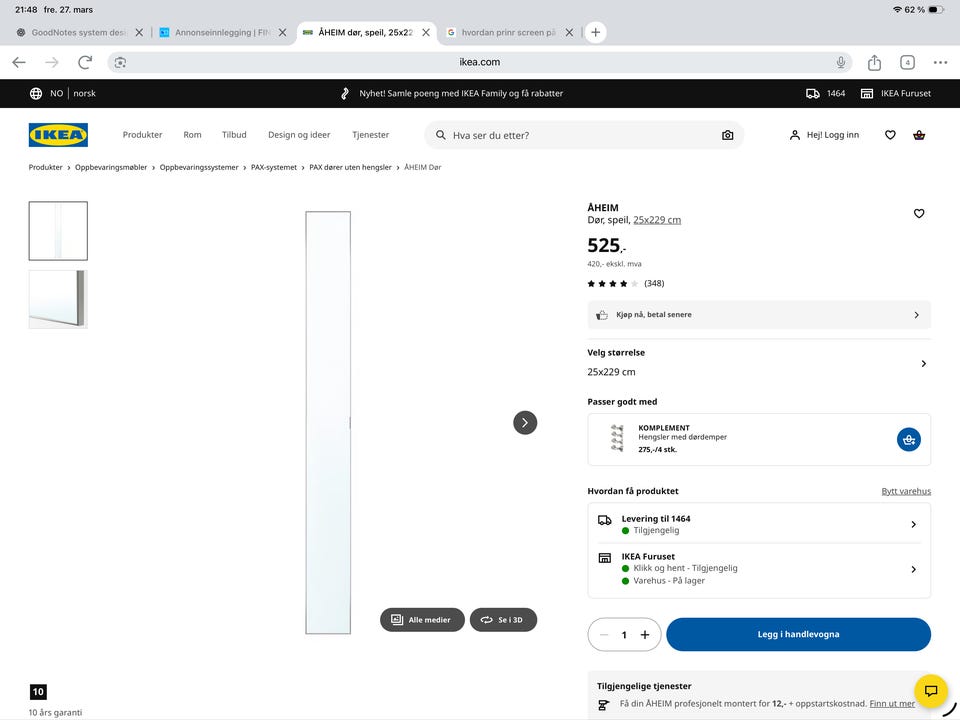
Task: Expand Levering til 1464 details
Action: 759,524
